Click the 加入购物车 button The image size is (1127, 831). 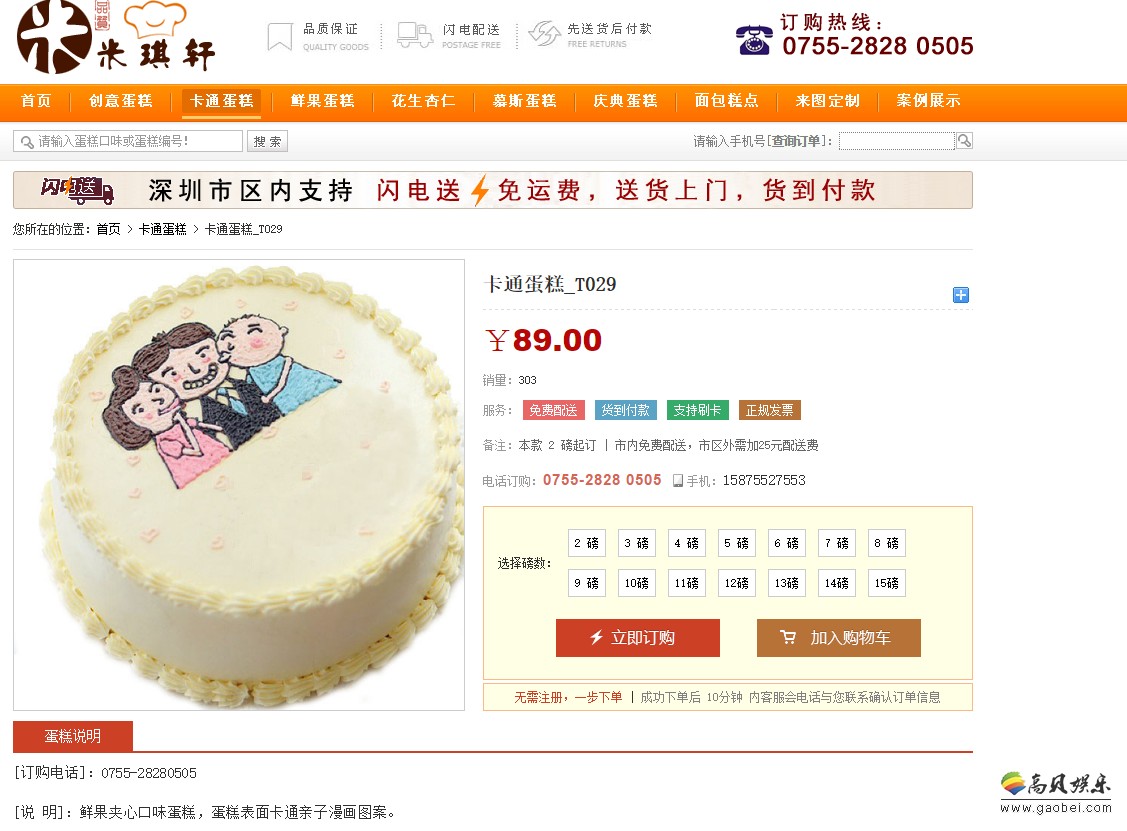tap(839, 638)
